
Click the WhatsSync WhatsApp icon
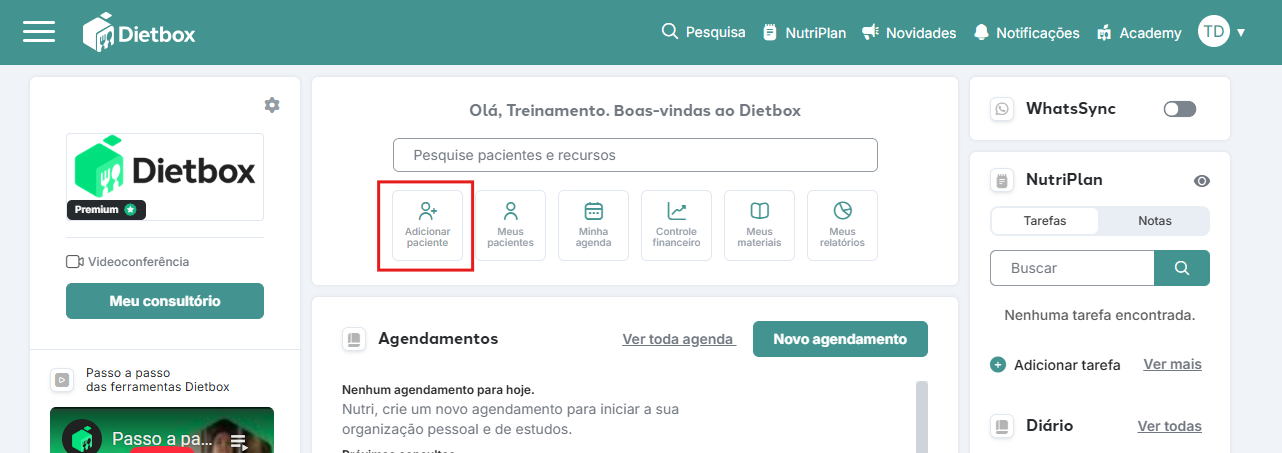(x=1002, y=109)
